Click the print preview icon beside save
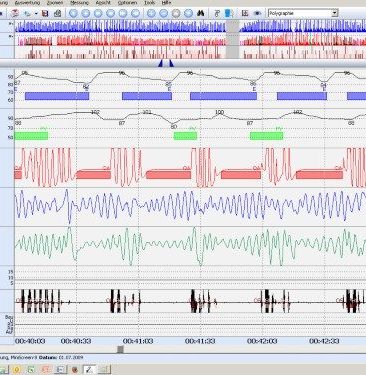366x375 pixels. click(58, 13)
